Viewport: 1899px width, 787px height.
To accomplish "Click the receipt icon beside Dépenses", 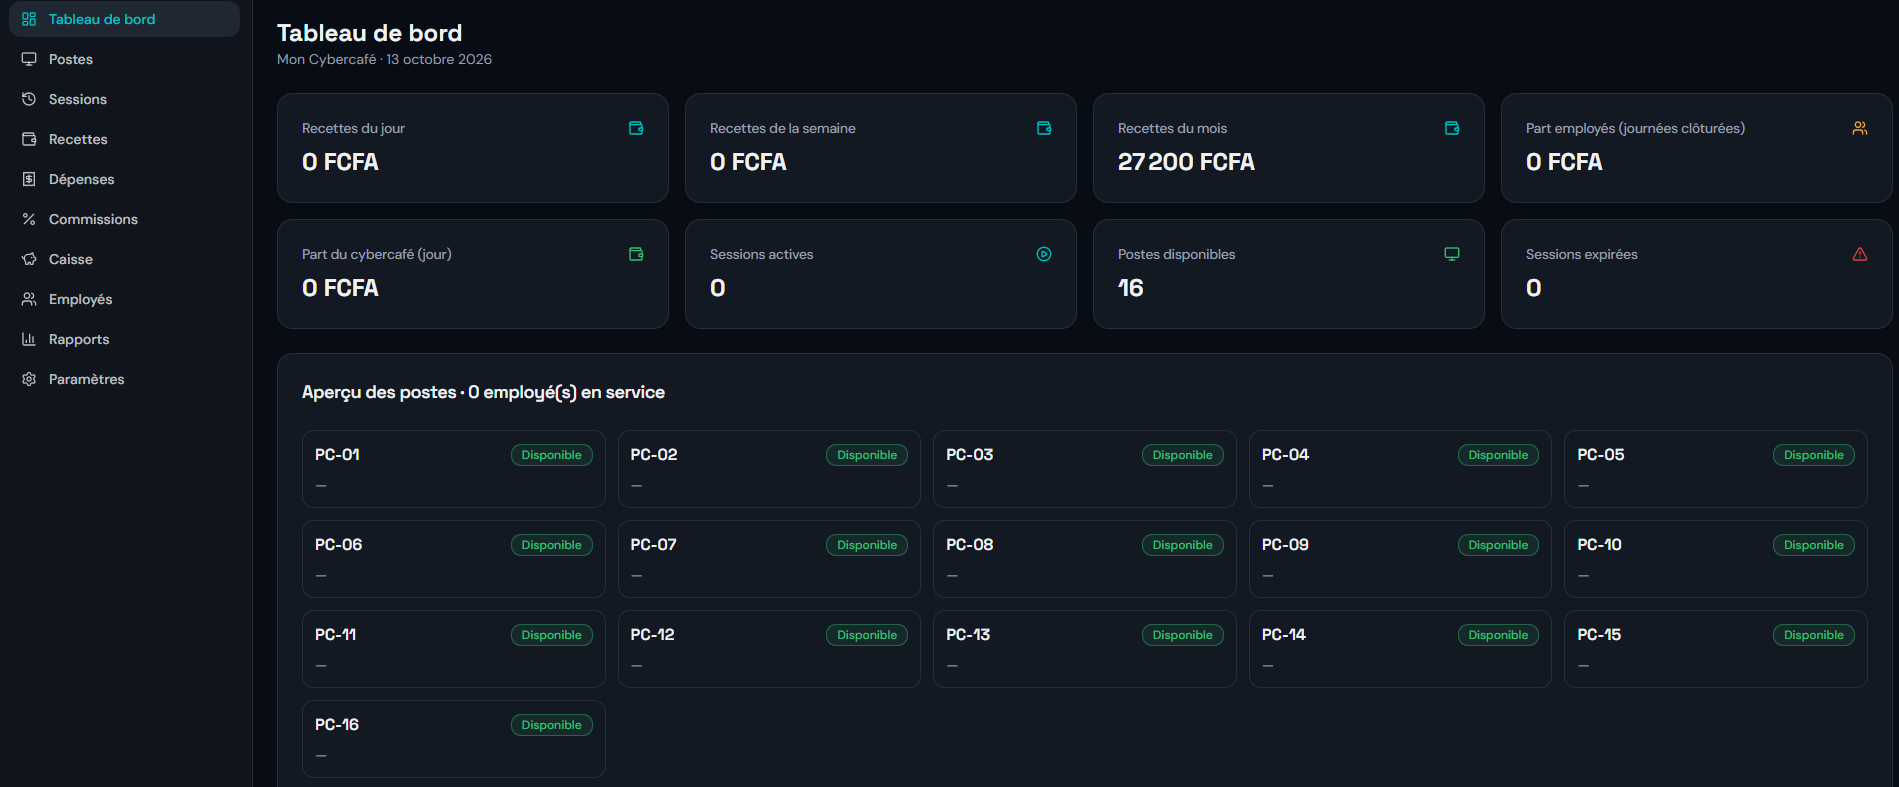I will tap(29, 179).
